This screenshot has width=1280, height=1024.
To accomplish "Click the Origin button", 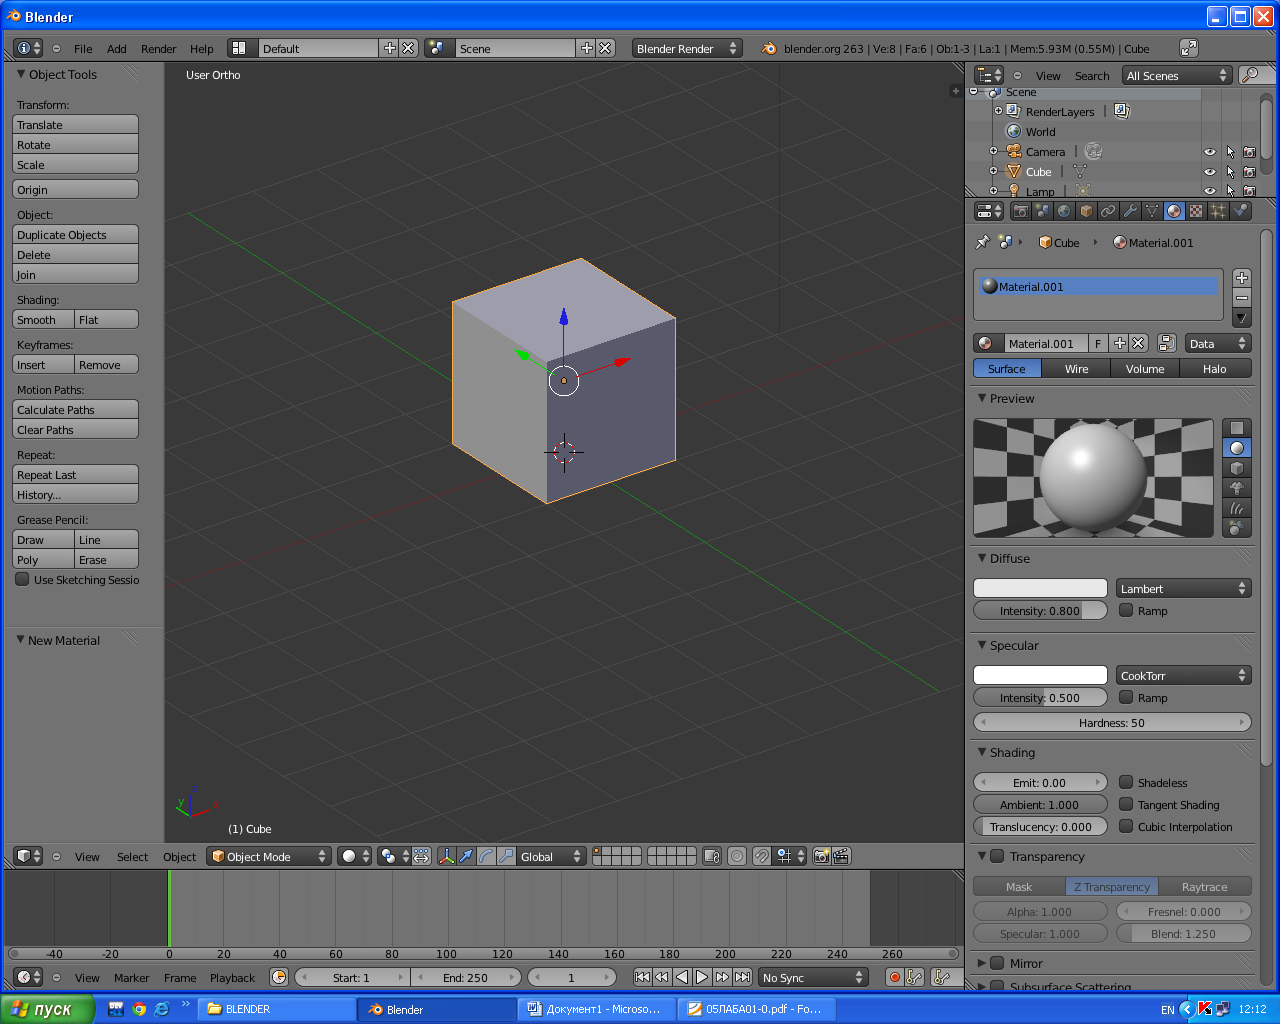I will [x=75, y=189].
